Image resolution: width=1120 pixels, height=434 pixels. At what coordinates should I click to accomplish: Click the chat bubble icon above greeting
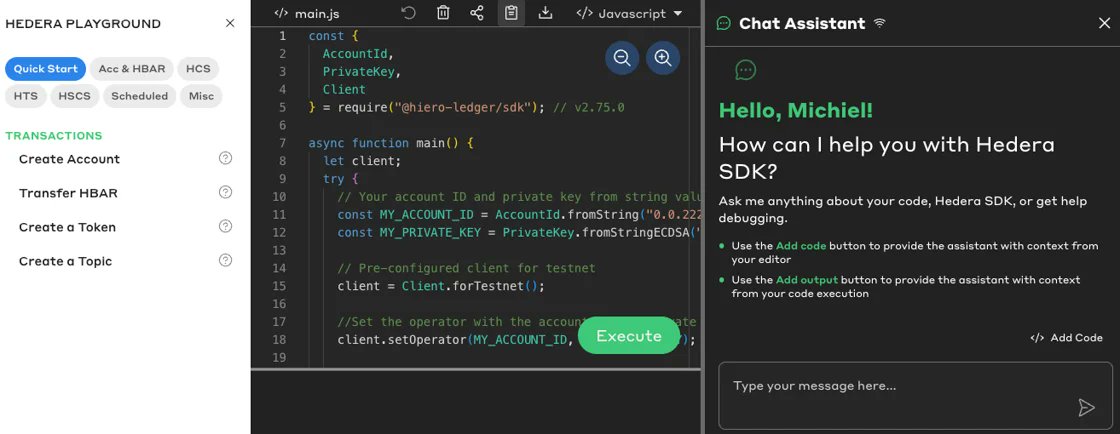(746, 70)
